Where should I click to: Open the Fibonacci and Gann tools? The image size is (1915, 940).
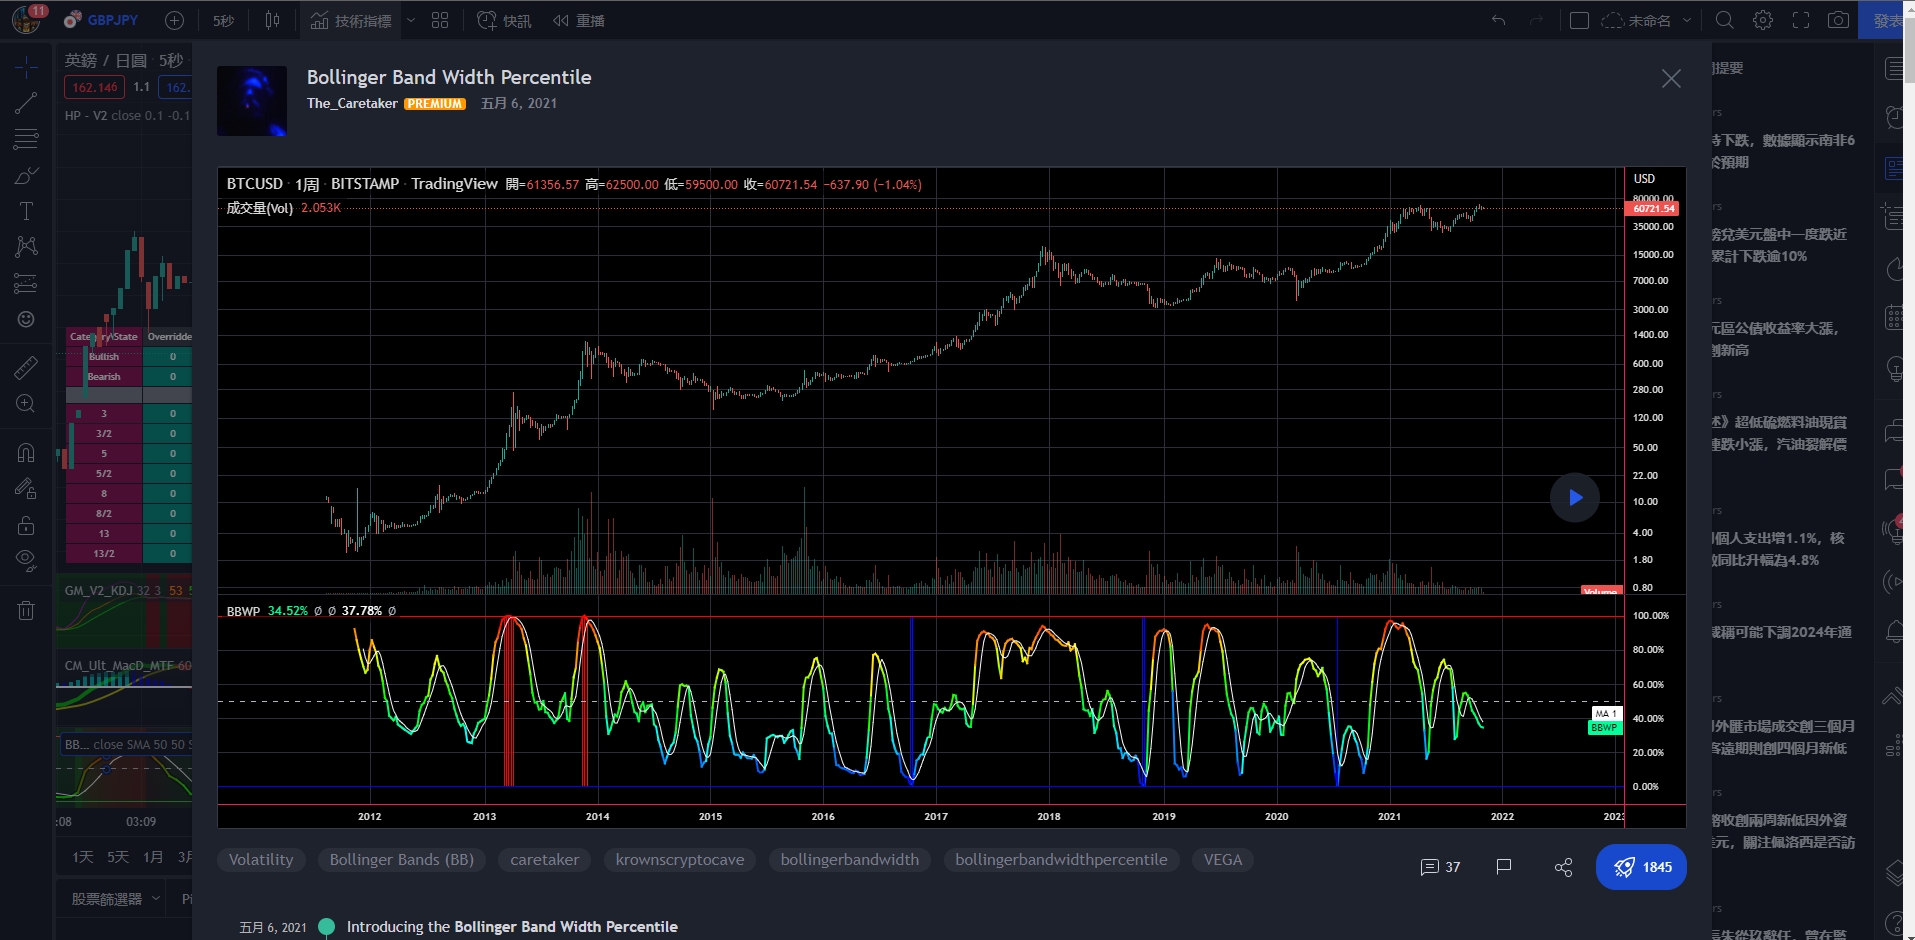pos(26,138)
